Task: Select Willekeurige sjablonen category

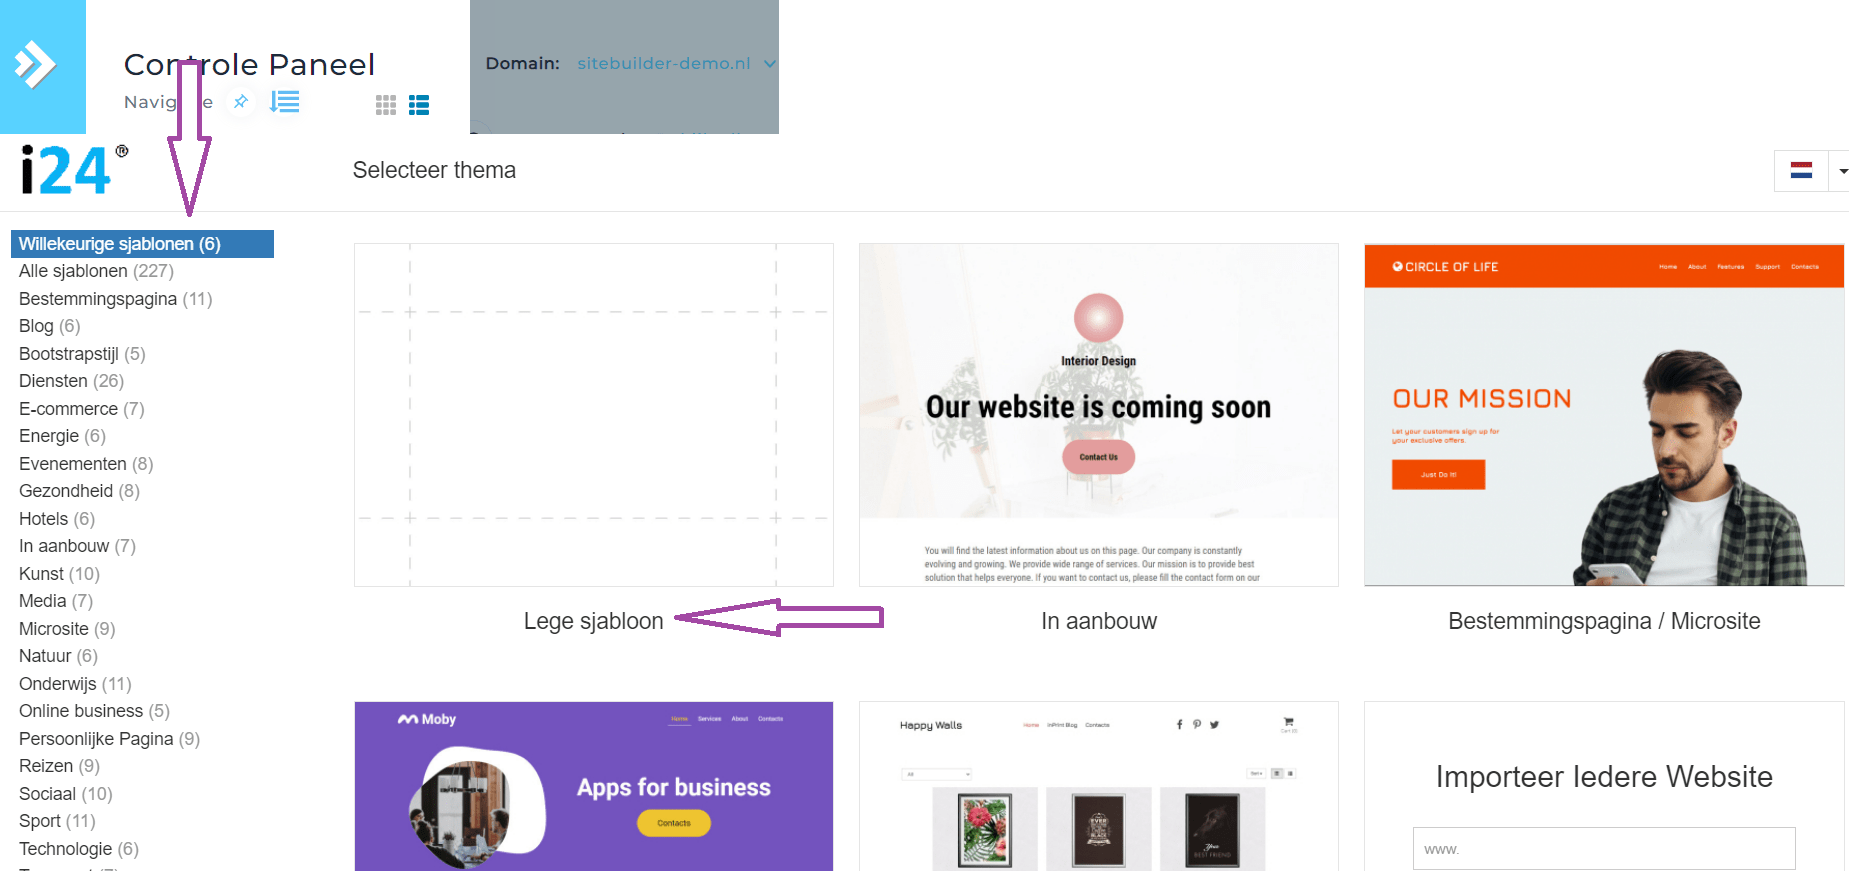Action: coord(142,244)
